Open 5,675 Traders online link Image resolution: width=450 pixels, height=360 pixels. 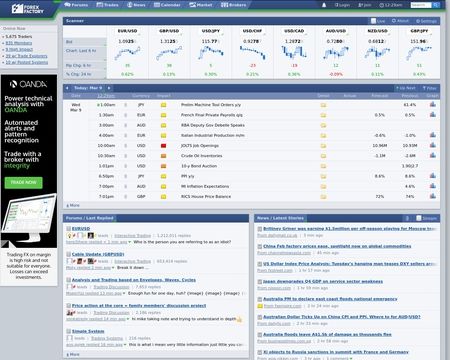click(19, 37)
